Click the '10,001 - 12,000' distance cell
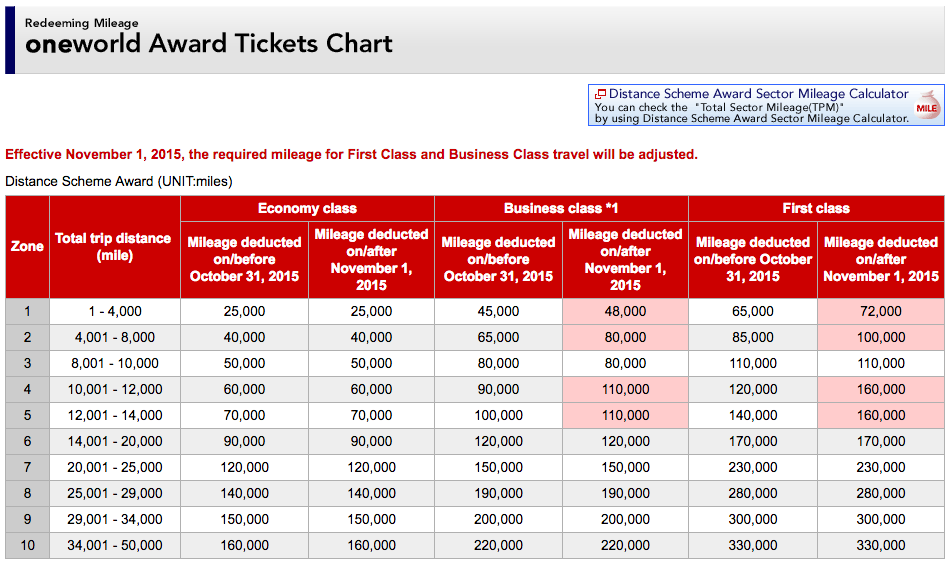Viewport: 951px width, 567px height. (x=115, y=390)
